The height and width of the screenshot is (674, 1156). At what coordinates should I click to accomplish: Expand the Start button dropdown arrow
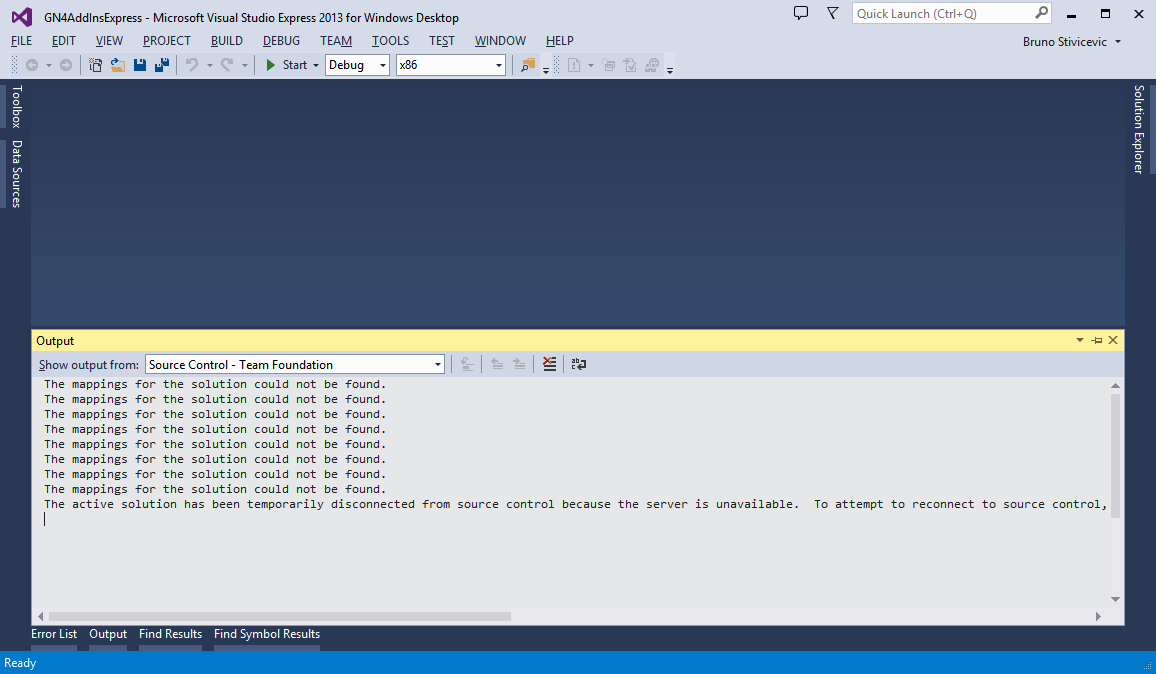coord(316,65)
